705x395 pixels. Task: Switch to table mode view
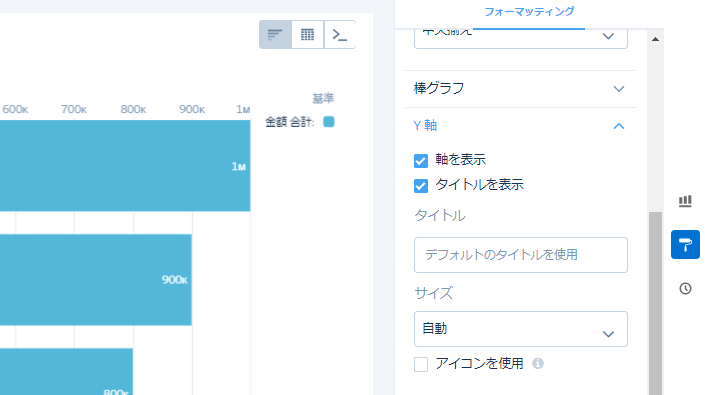pos(308,35)
